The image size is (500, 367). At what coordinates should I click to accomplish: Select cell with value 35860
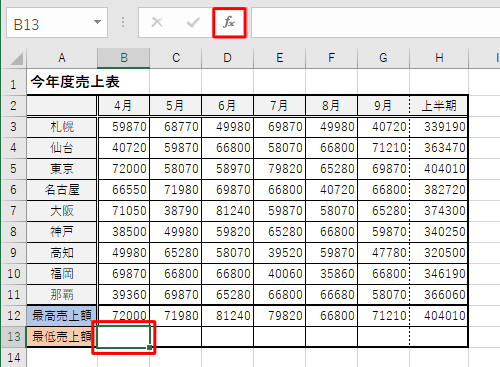332,274
